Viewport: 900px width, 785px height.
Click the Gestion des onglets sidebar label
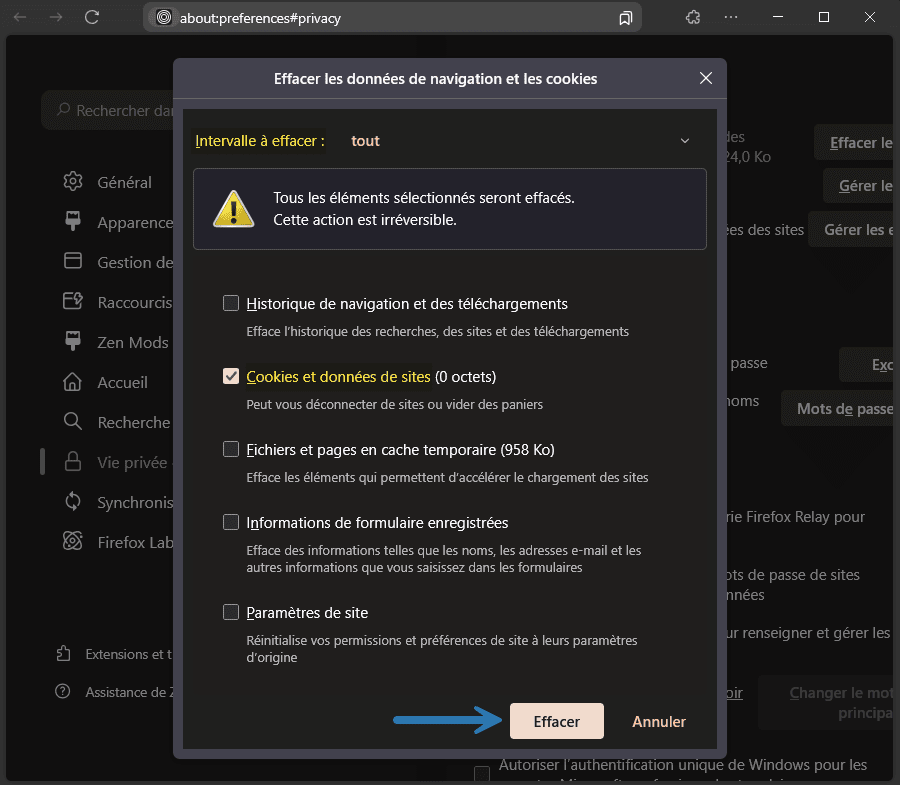[x=135, y=262]
